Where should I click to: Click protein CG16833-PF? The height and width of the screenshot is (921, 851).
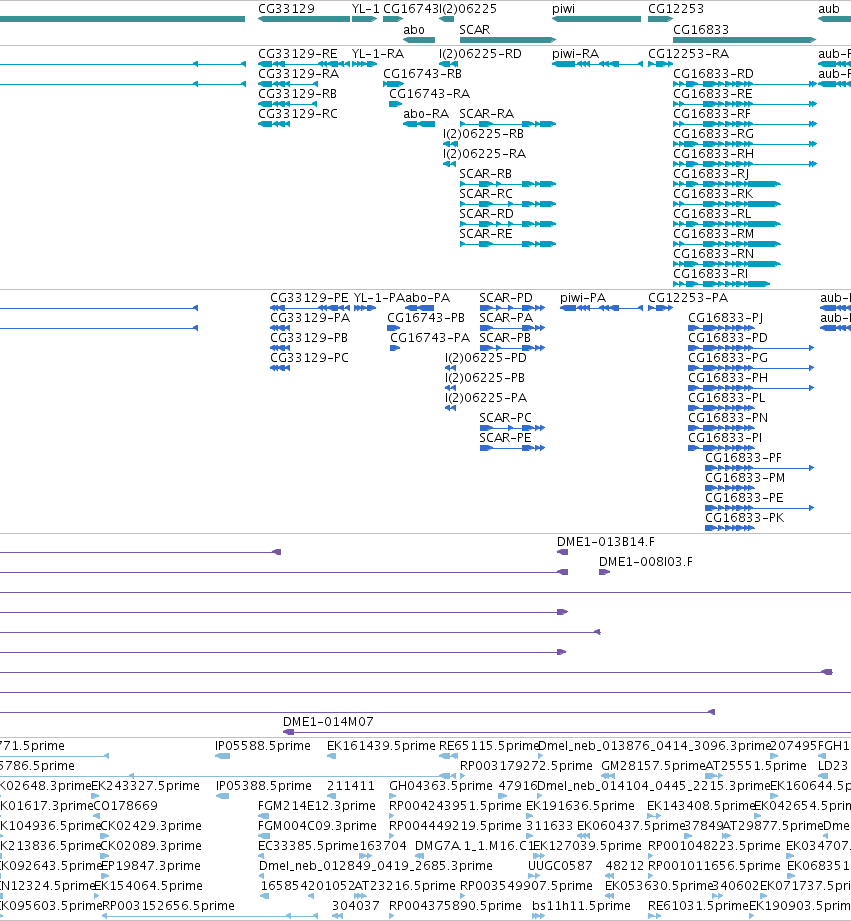[x=743, y=458]
